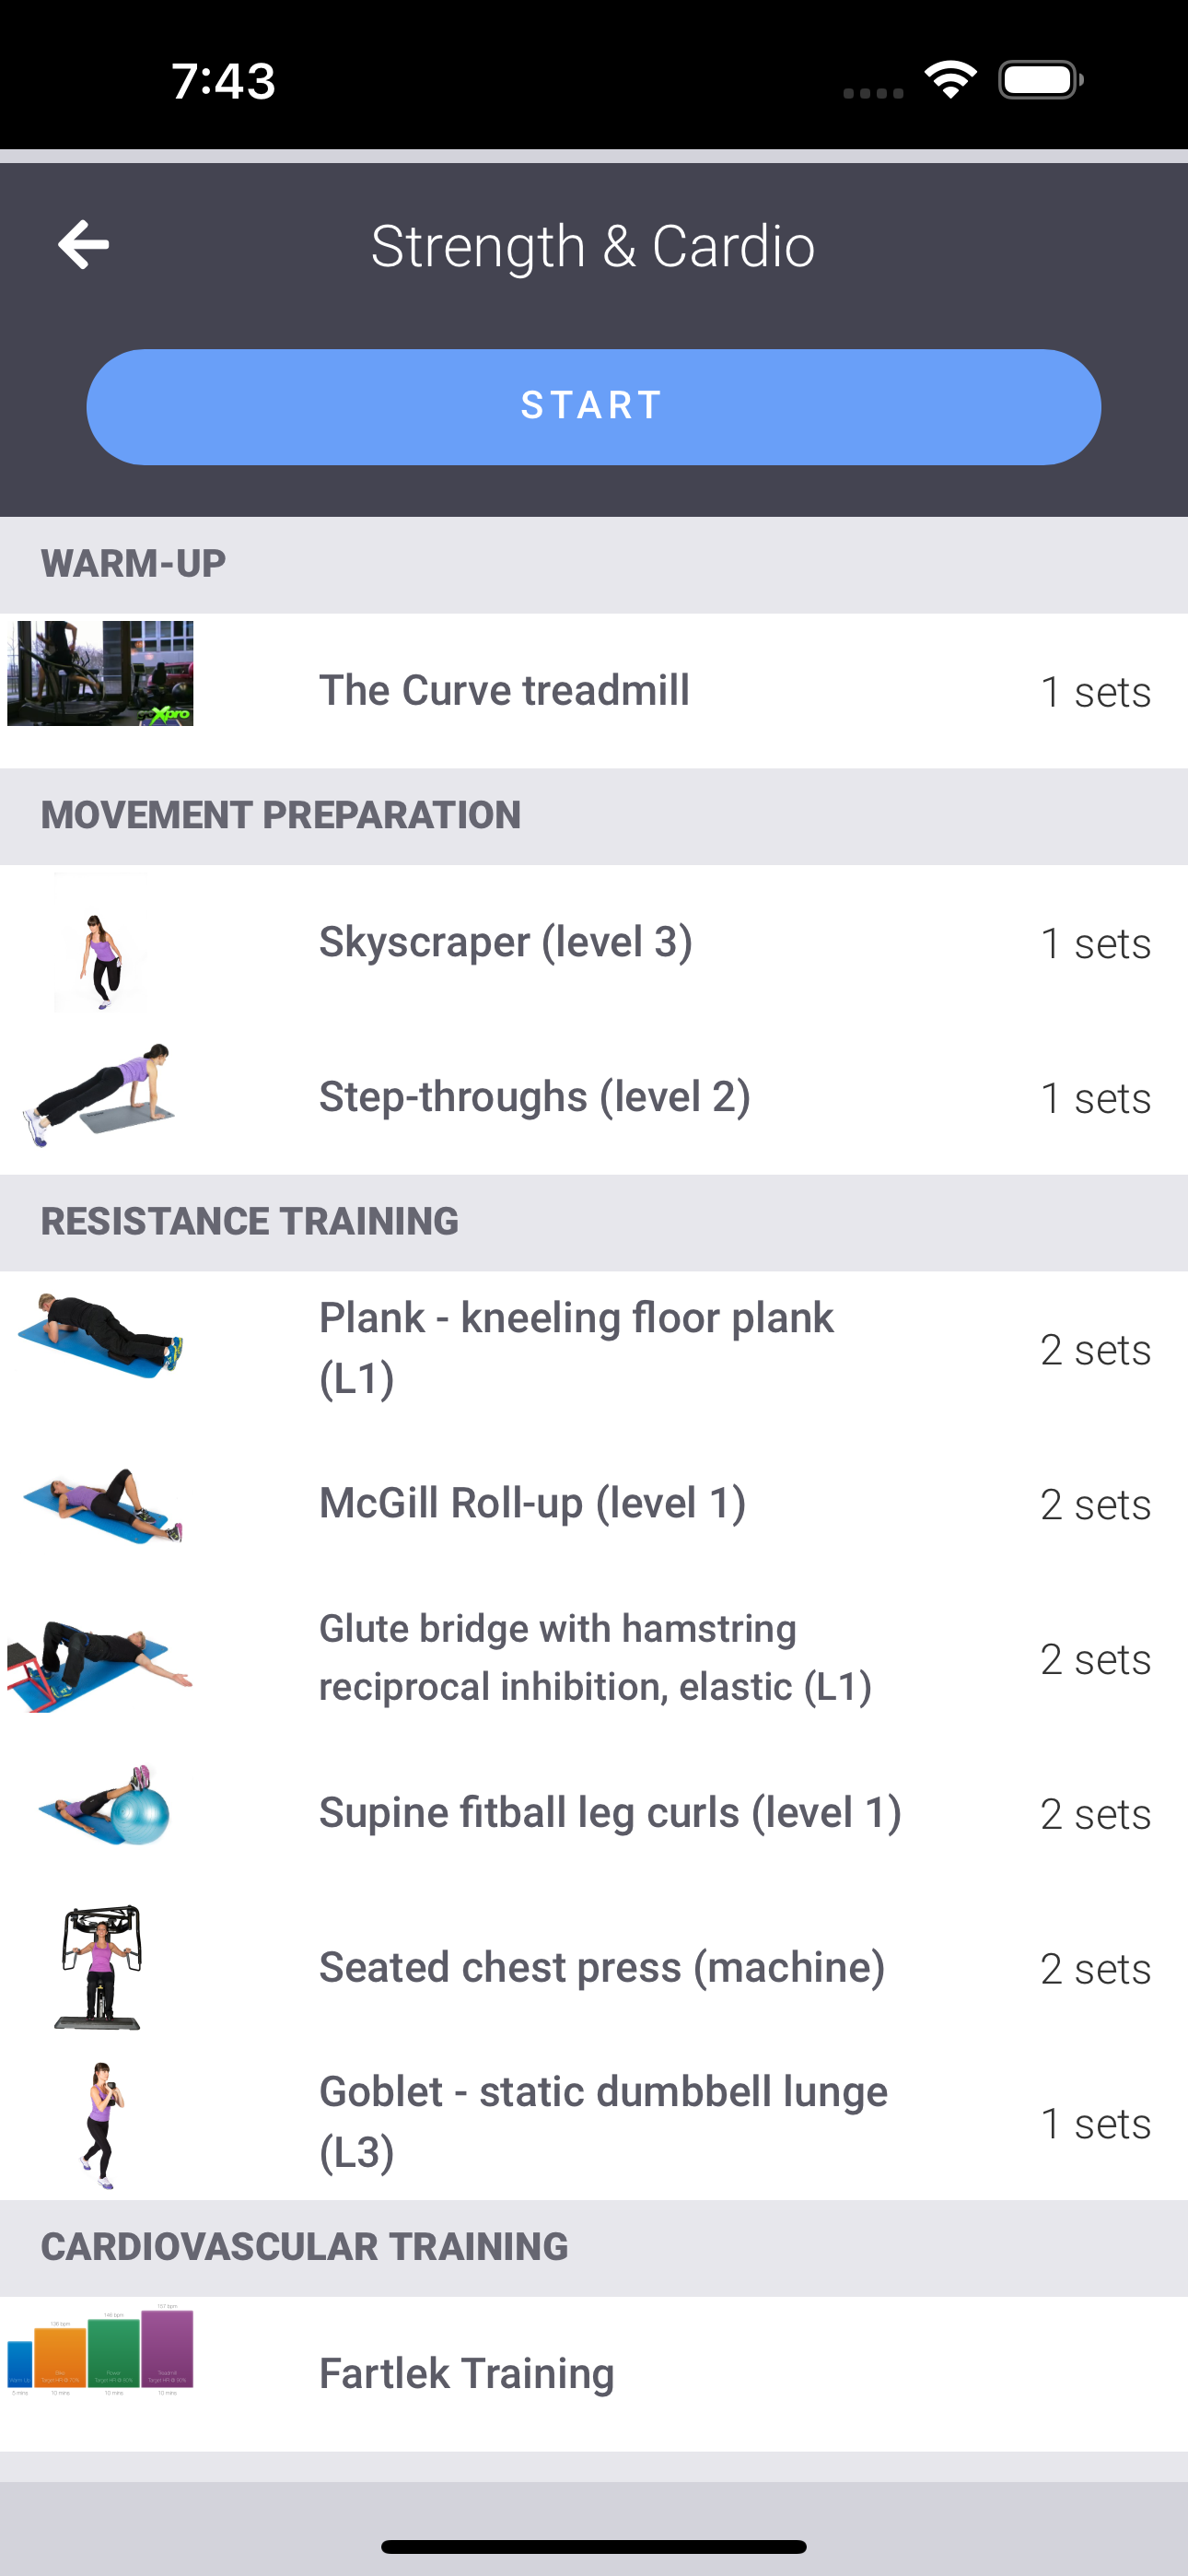Screen dimensions: 1188x2576
Task: Open The Curve treadmill thumbnail
Action: click(x=100, y=673)
